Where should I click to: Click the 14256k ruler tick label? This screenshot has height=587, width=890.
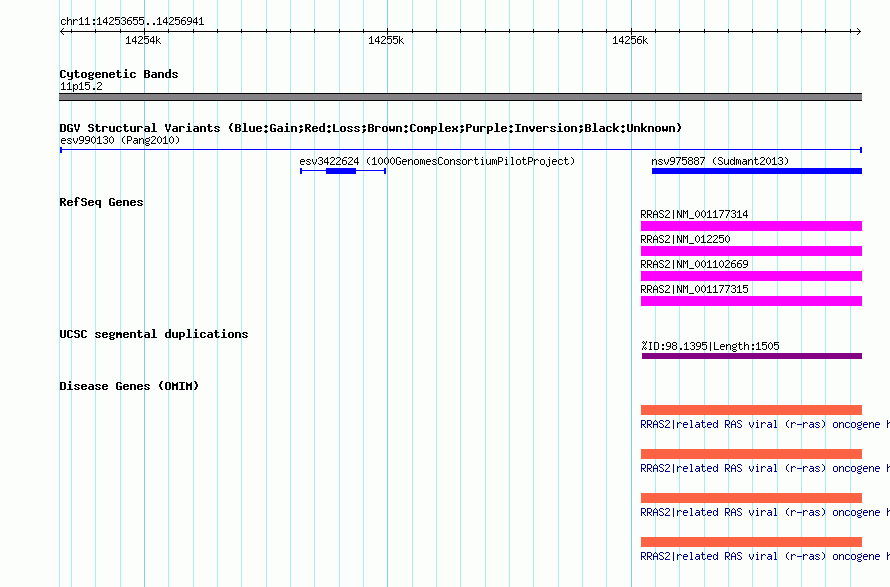[630, 40]
